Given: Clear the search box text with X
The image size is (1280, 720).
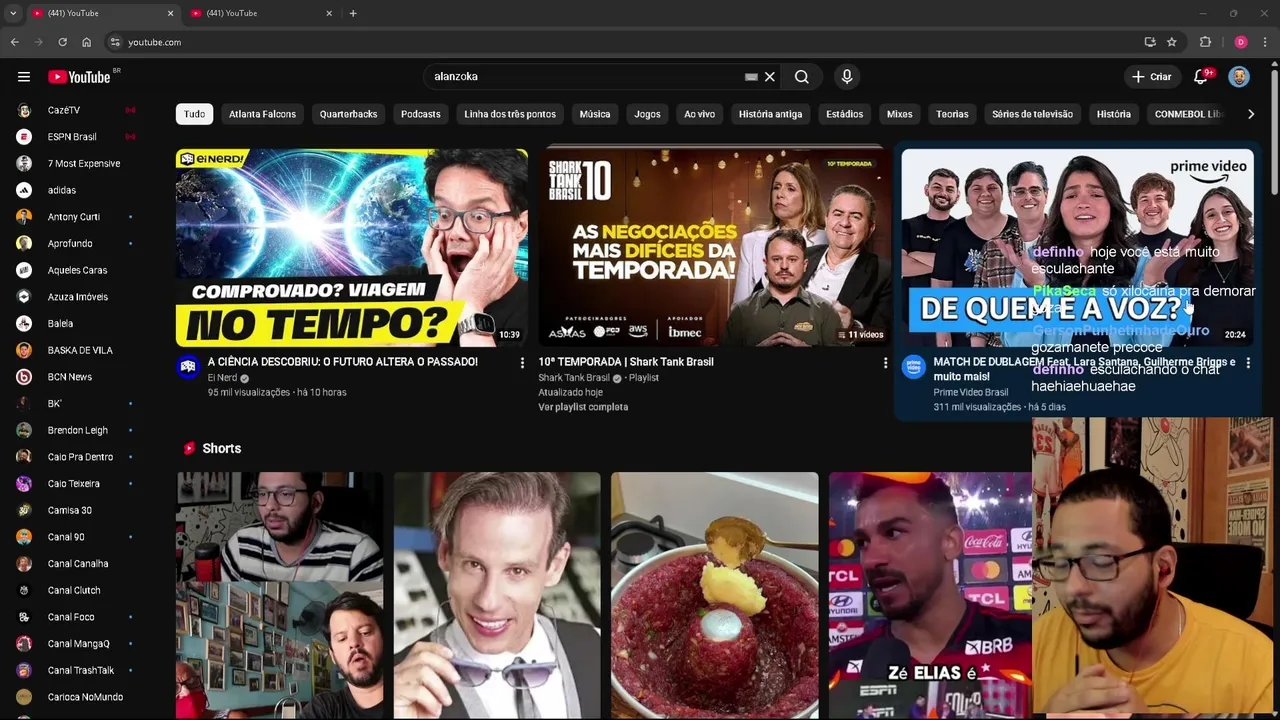Looking at the screenshot, I should [x=770, y=77].
